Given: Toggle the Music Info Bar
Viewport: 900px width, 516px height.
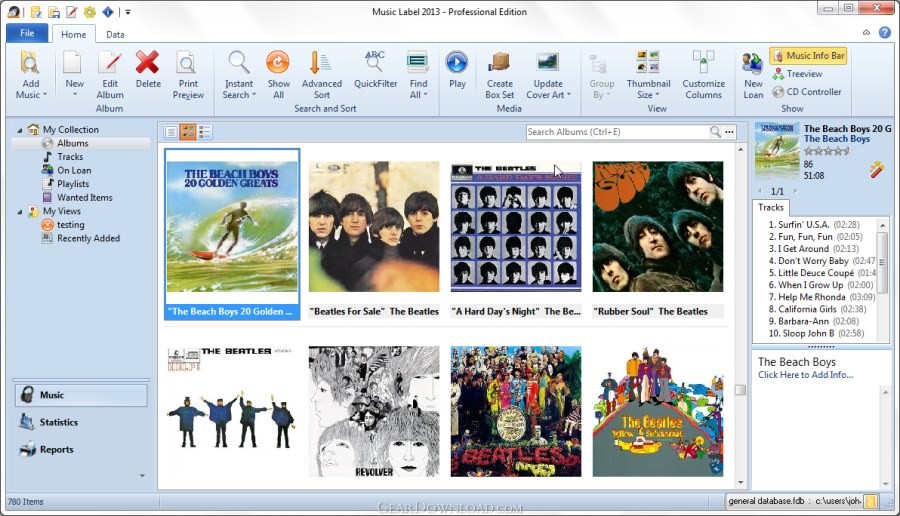Looking at the screenshot, I should tap(809, 56).
